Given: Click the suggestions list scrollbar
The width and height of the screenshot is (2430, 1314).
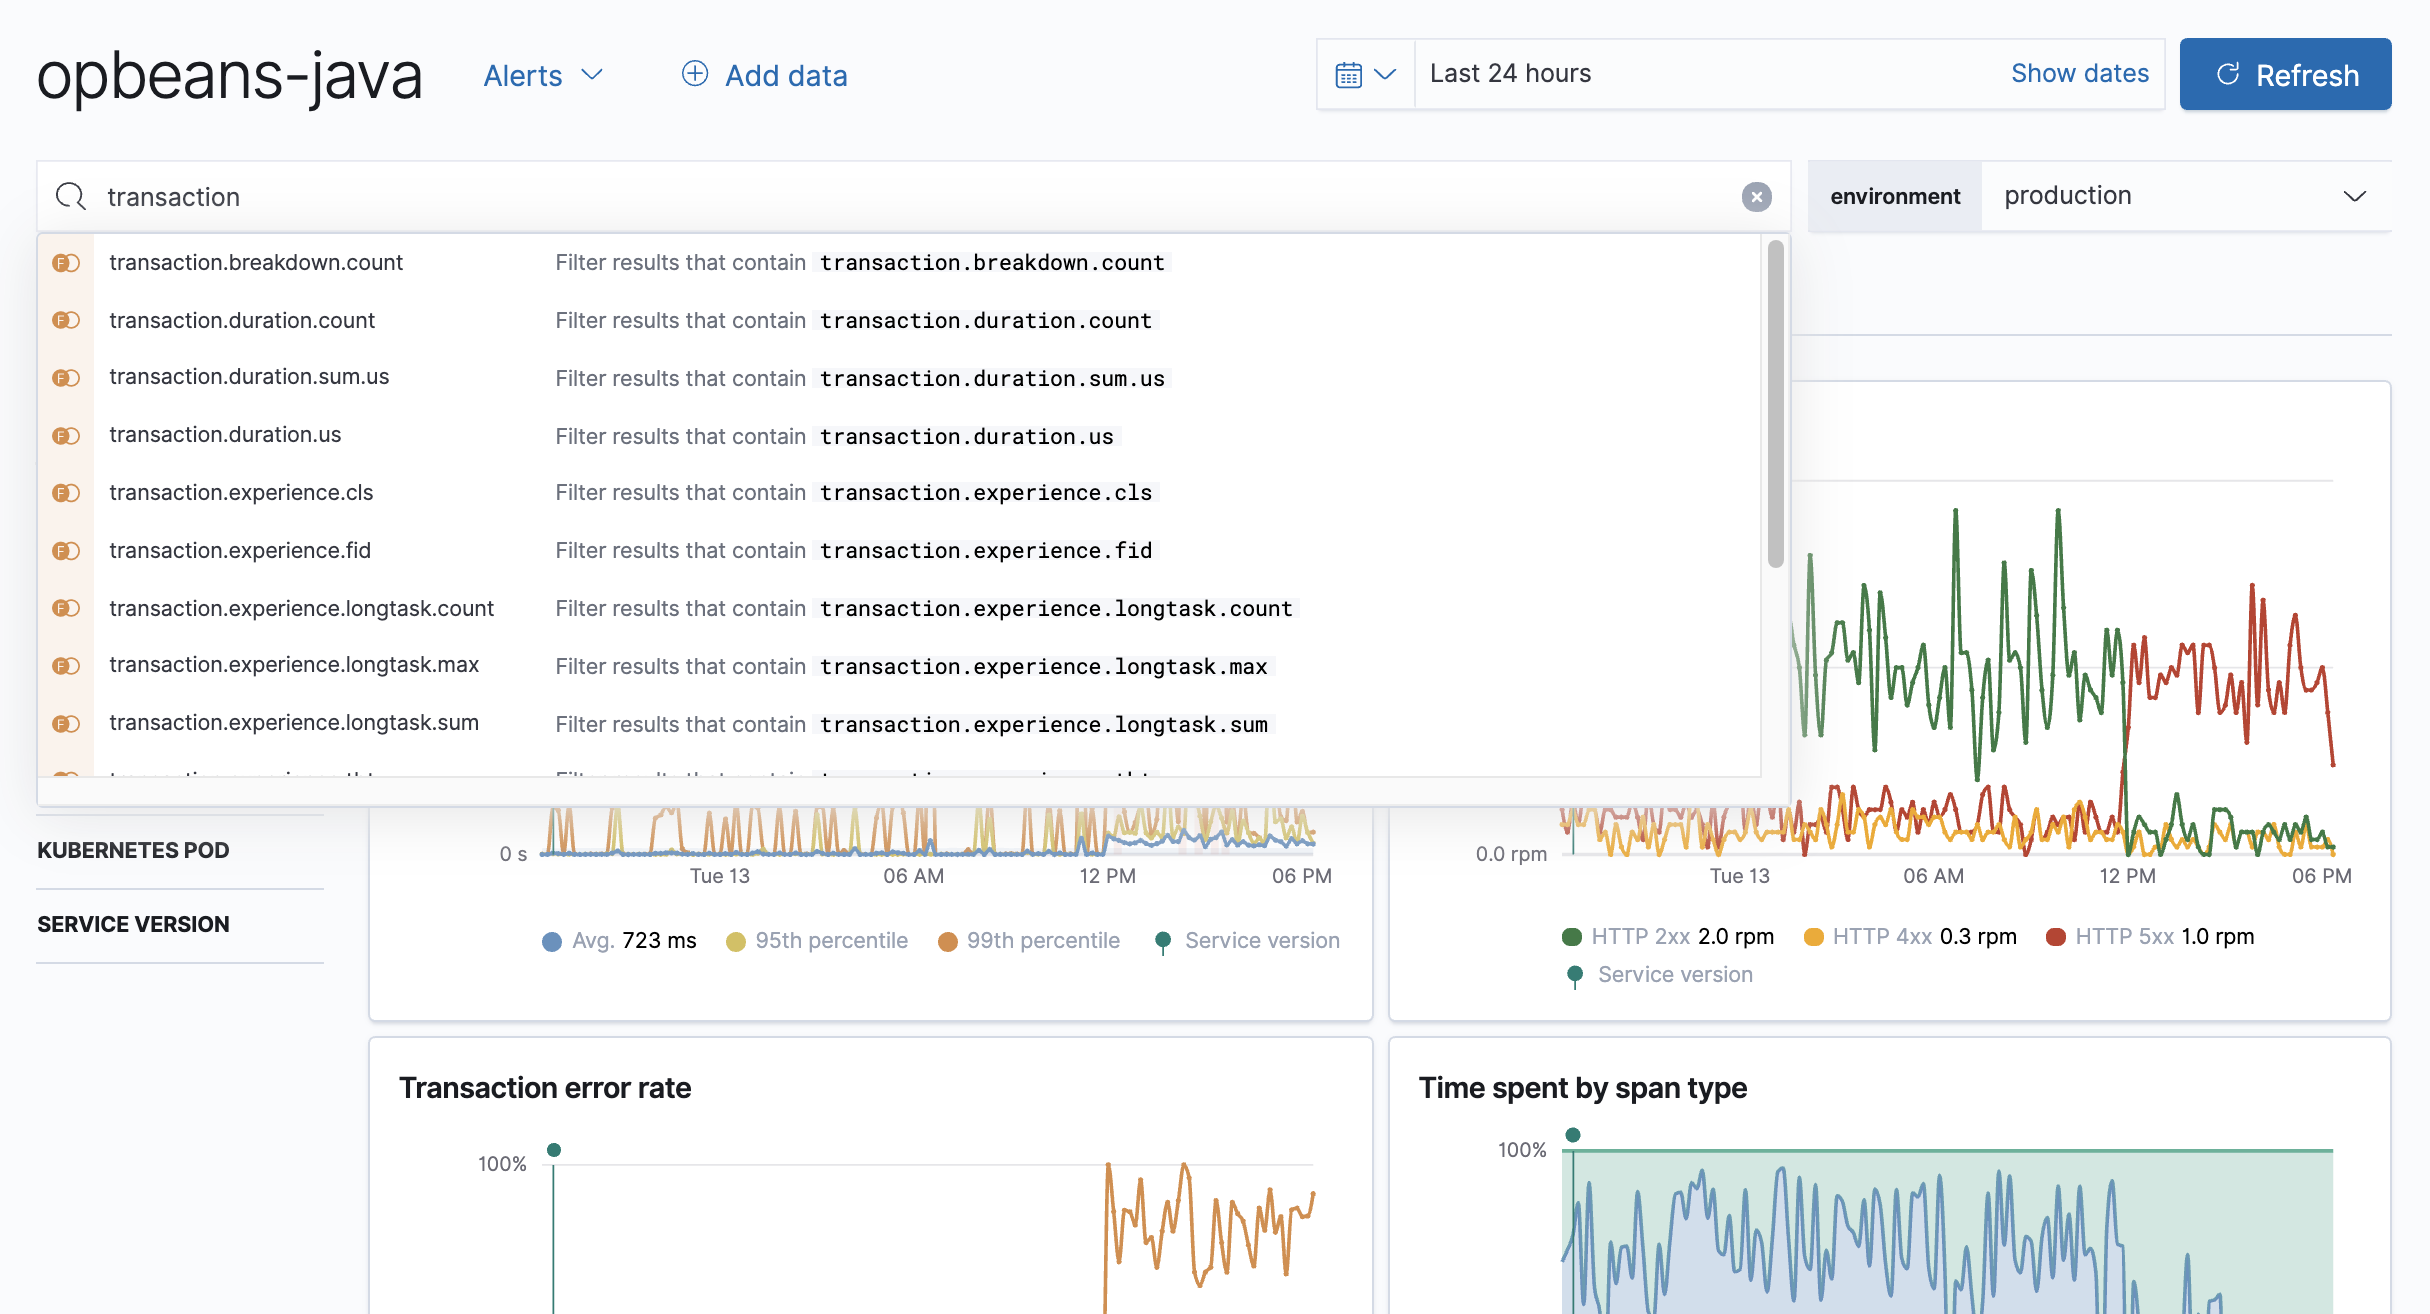Looking at the screenshot, I should click(1775, 404).
